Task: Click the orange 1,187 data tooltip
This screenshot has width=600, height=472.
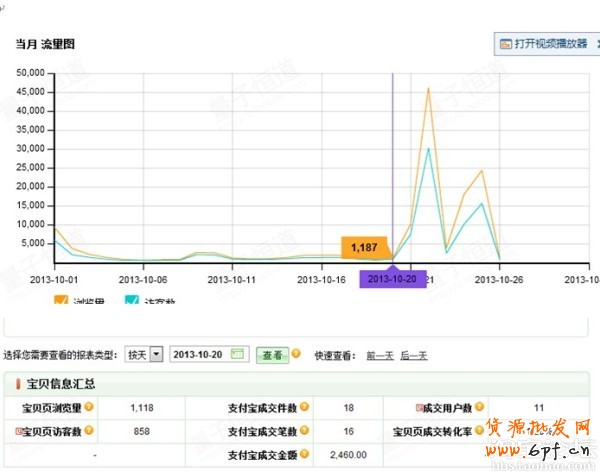Action: coord(364,247)
